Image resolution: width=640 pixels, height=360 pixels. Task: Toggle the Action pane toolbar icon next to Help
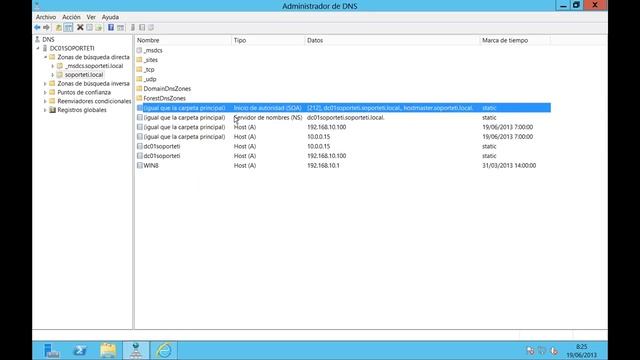[x=120, y=27]
